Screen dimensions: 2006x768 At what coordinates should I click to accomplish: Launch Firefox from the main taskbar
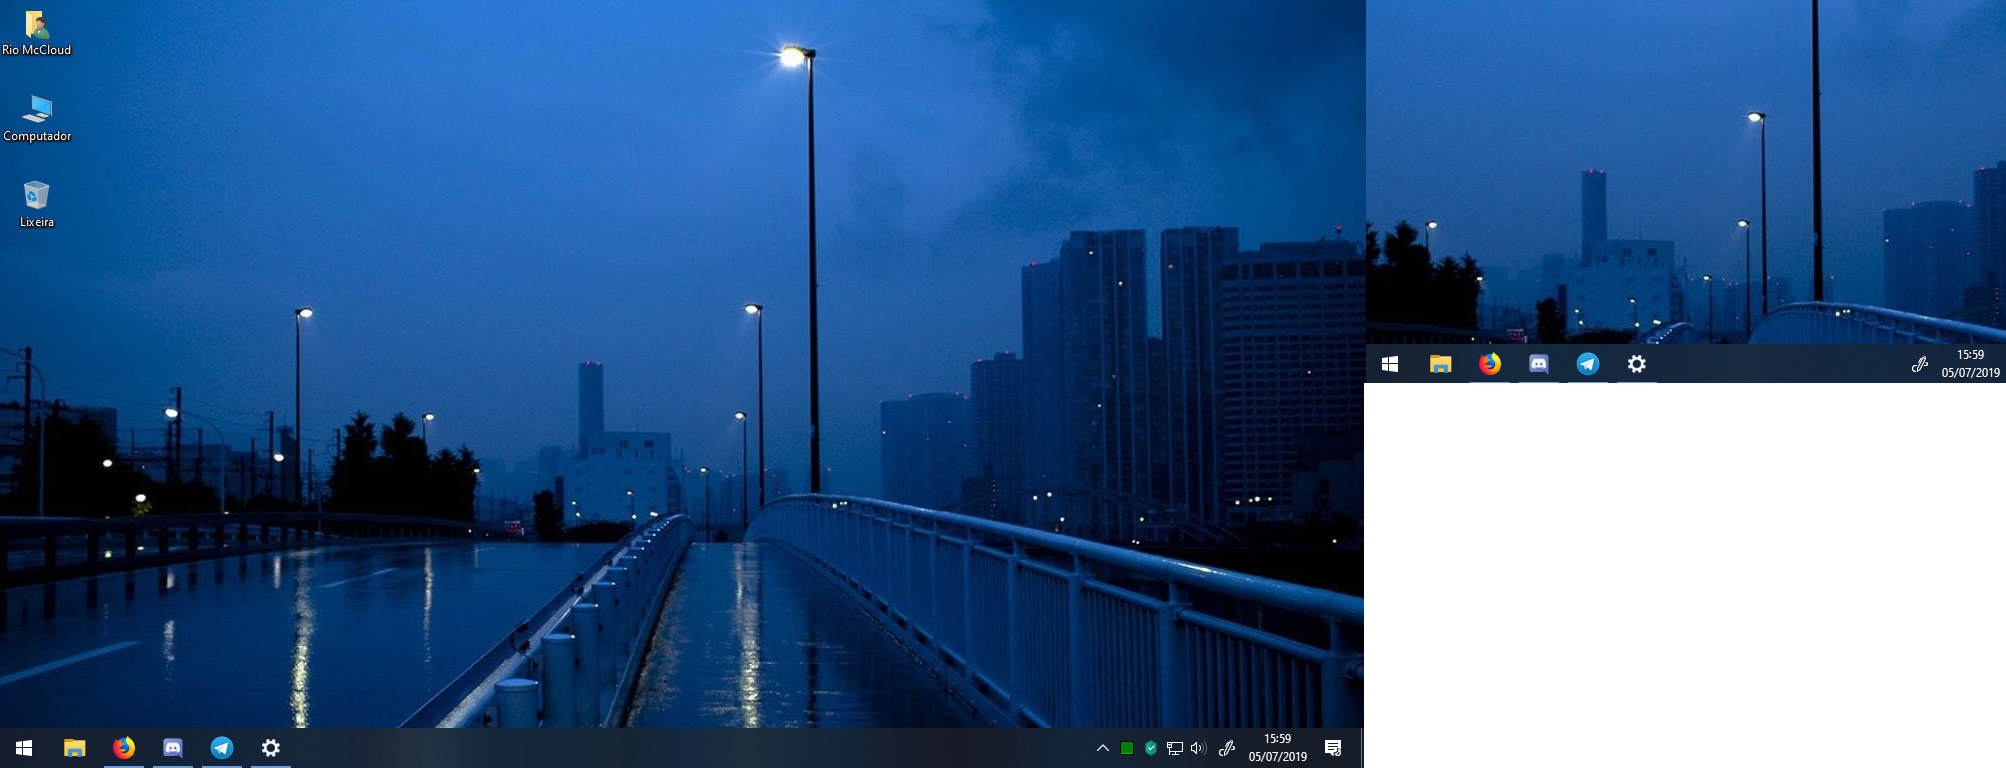click(x=123, y=748)
